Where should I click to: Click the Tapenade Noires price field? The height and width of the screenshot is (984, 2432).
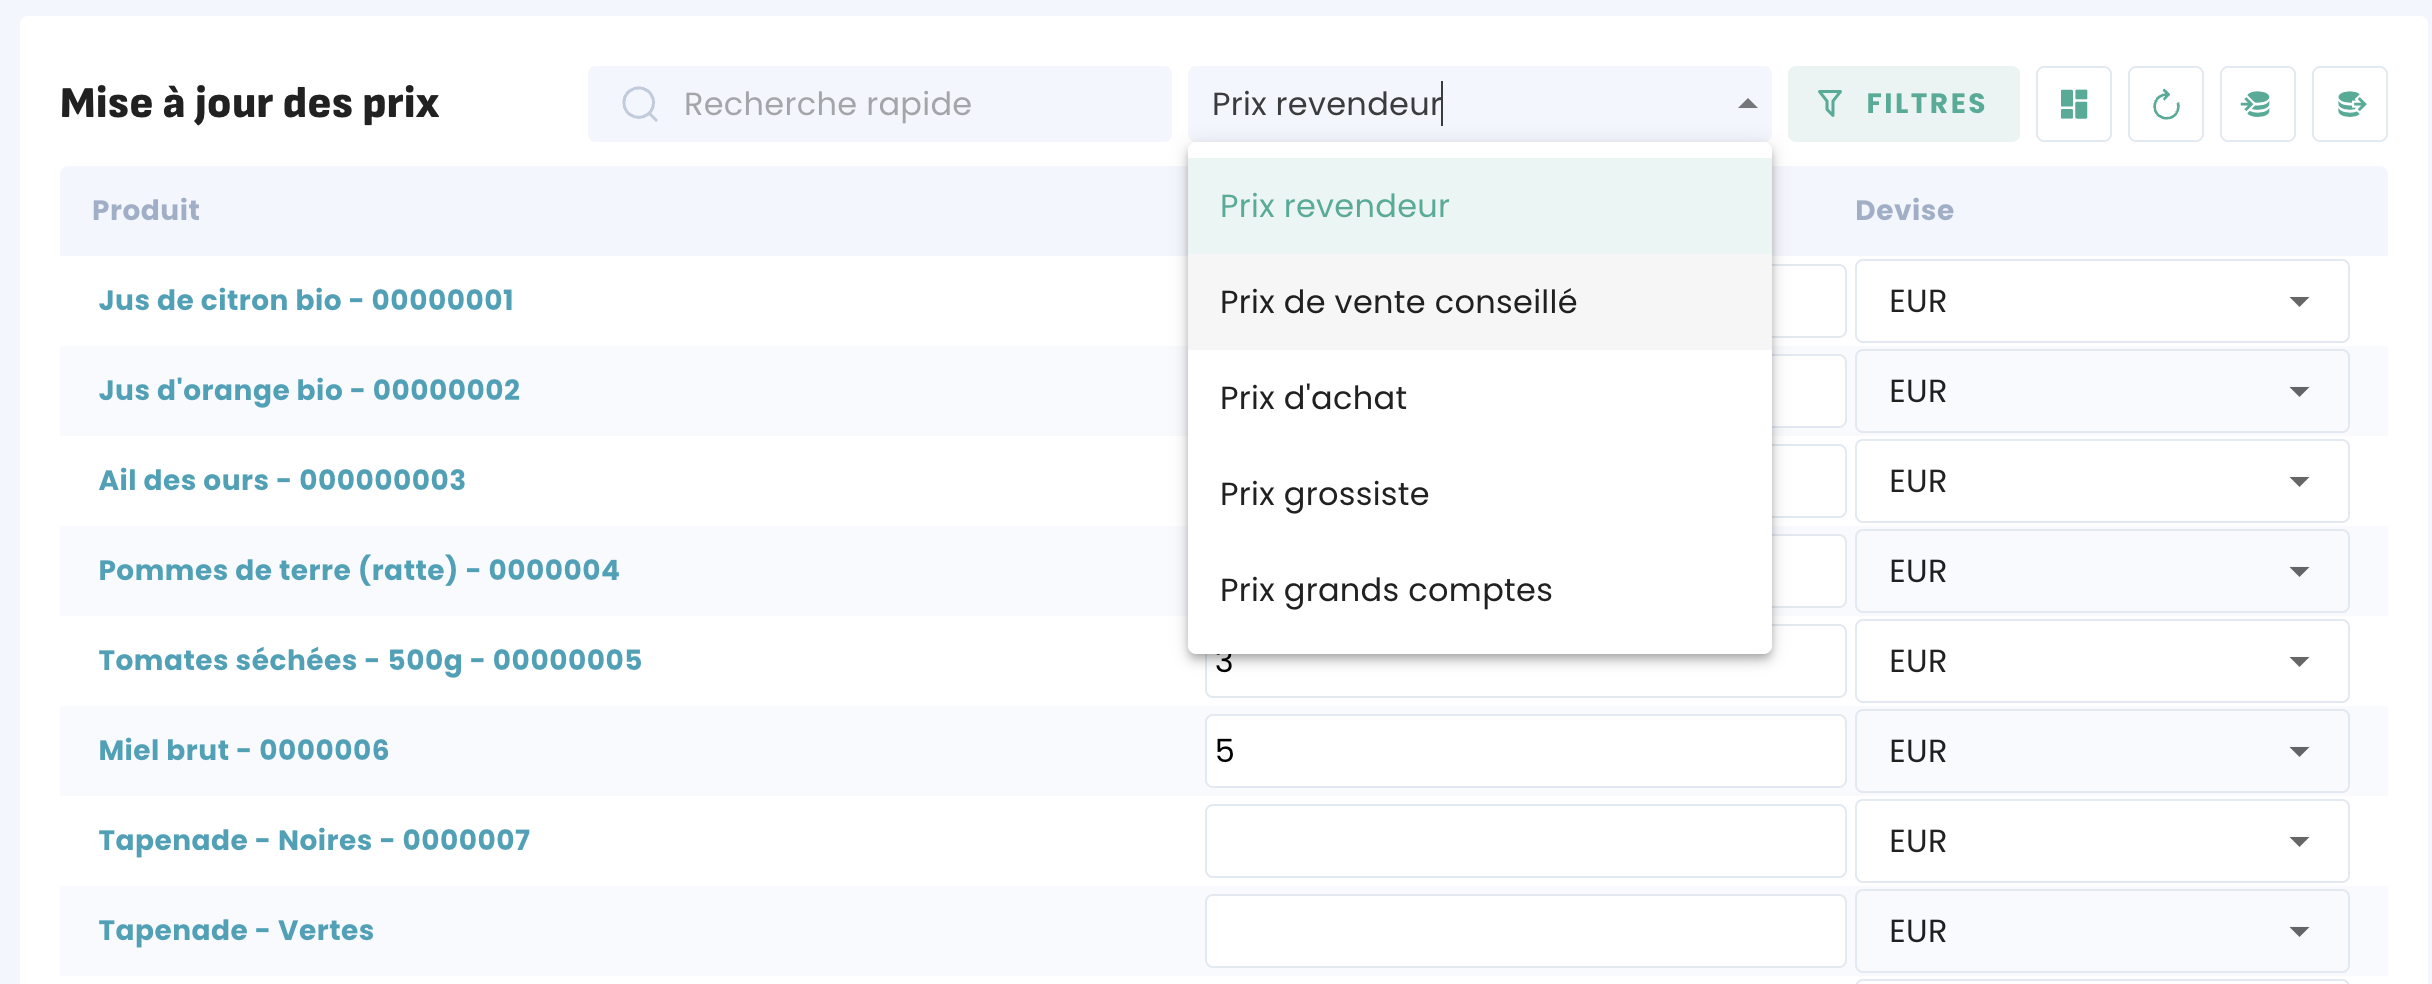(x=1524, y=841)
